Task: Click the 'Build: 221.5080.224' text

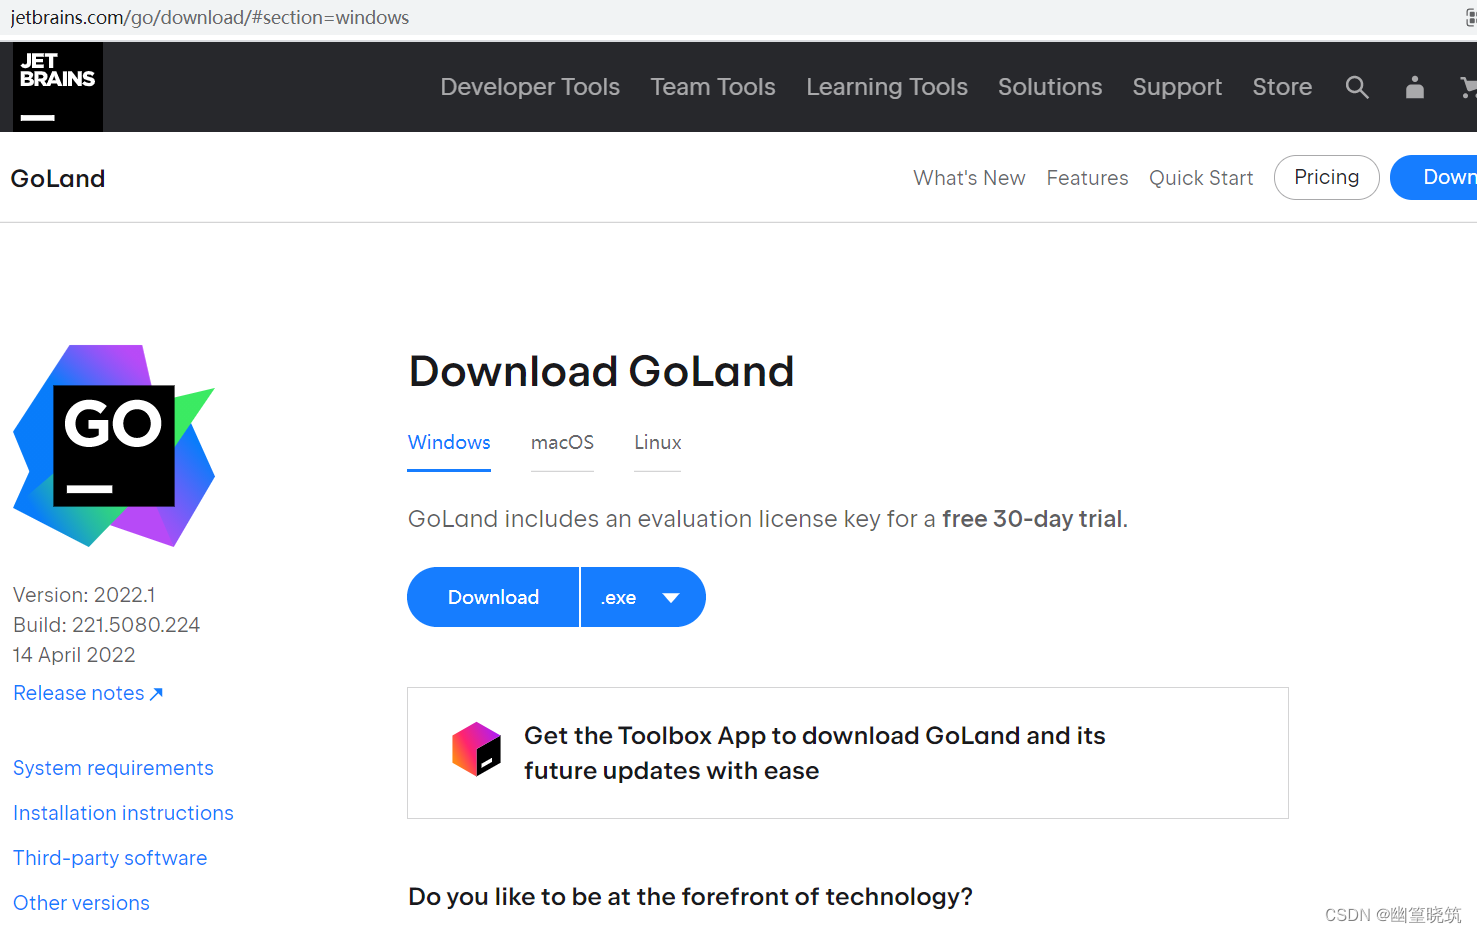Action: pos(106,625)
